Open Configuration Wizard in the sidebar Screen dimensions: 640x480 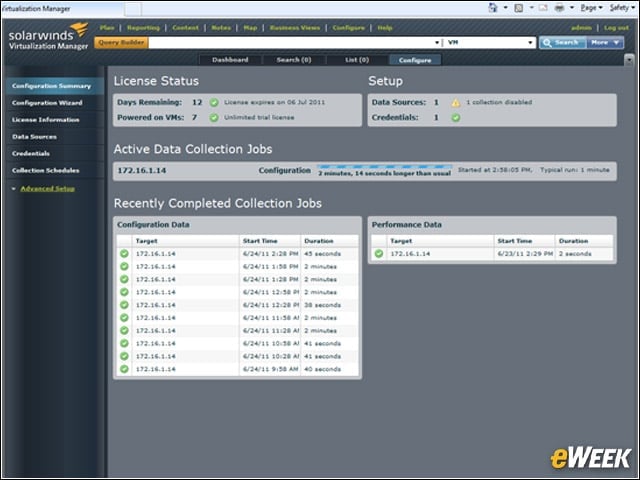coord(55,103)
